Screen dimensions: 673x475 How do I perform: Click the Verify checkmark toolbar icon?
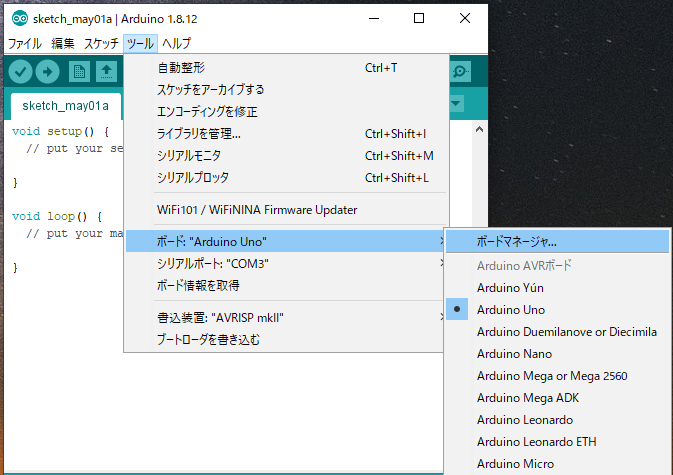tap(20, 72)
